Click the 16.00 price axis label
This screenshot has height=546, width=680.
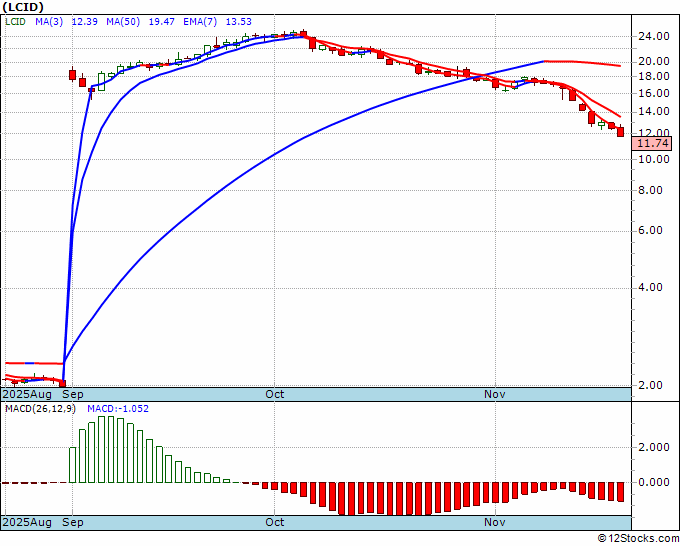654,93
